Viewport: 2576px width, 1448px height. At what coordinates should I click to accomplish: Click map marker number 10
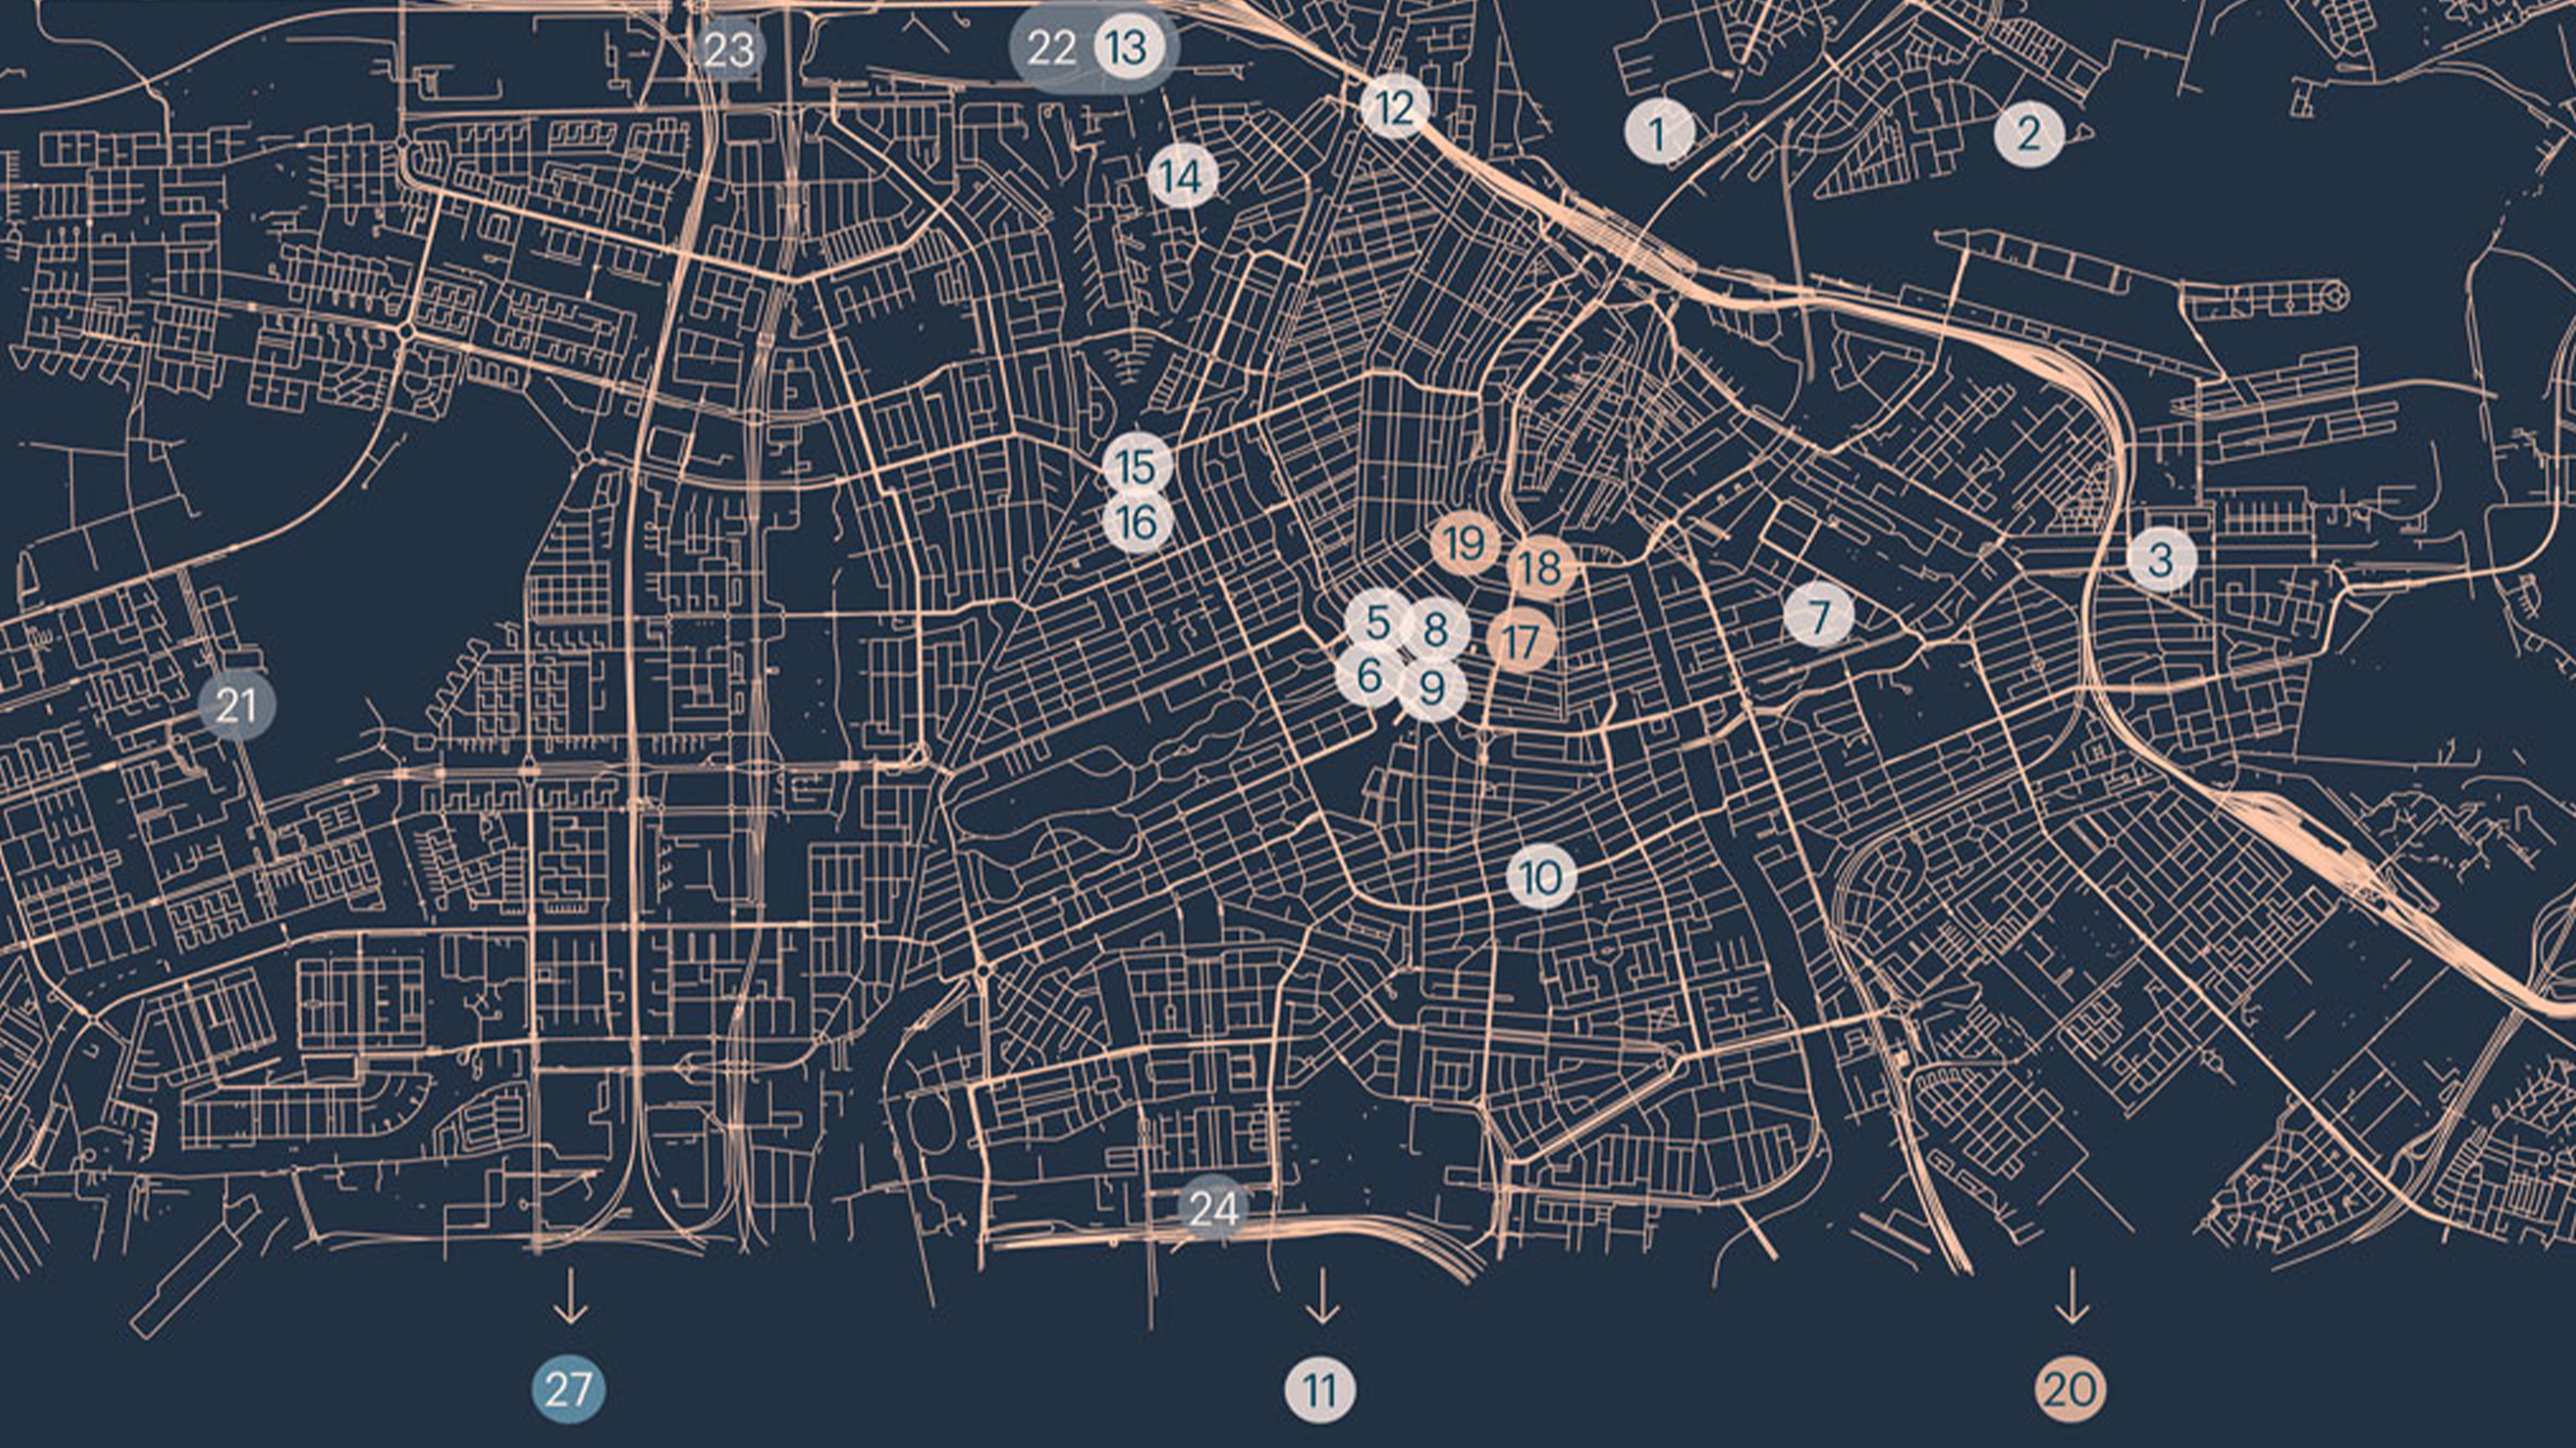click(x=1541, y=877)
